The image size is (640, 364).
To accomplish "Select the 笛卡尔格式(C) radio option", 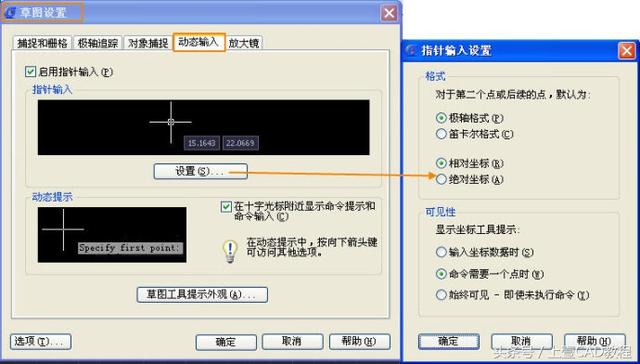I will 474,134.
